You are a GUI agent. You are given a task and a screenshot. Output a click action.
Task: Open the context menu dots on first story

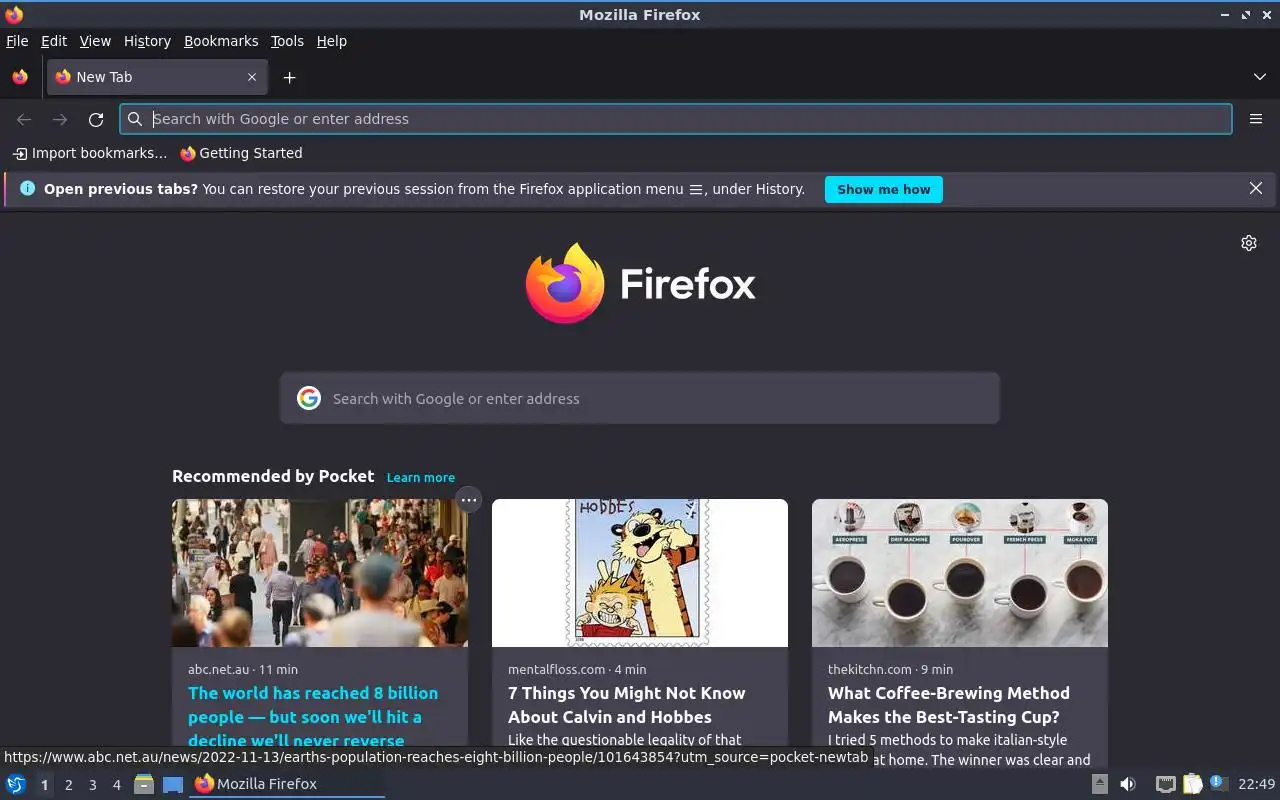click(468, 499)
